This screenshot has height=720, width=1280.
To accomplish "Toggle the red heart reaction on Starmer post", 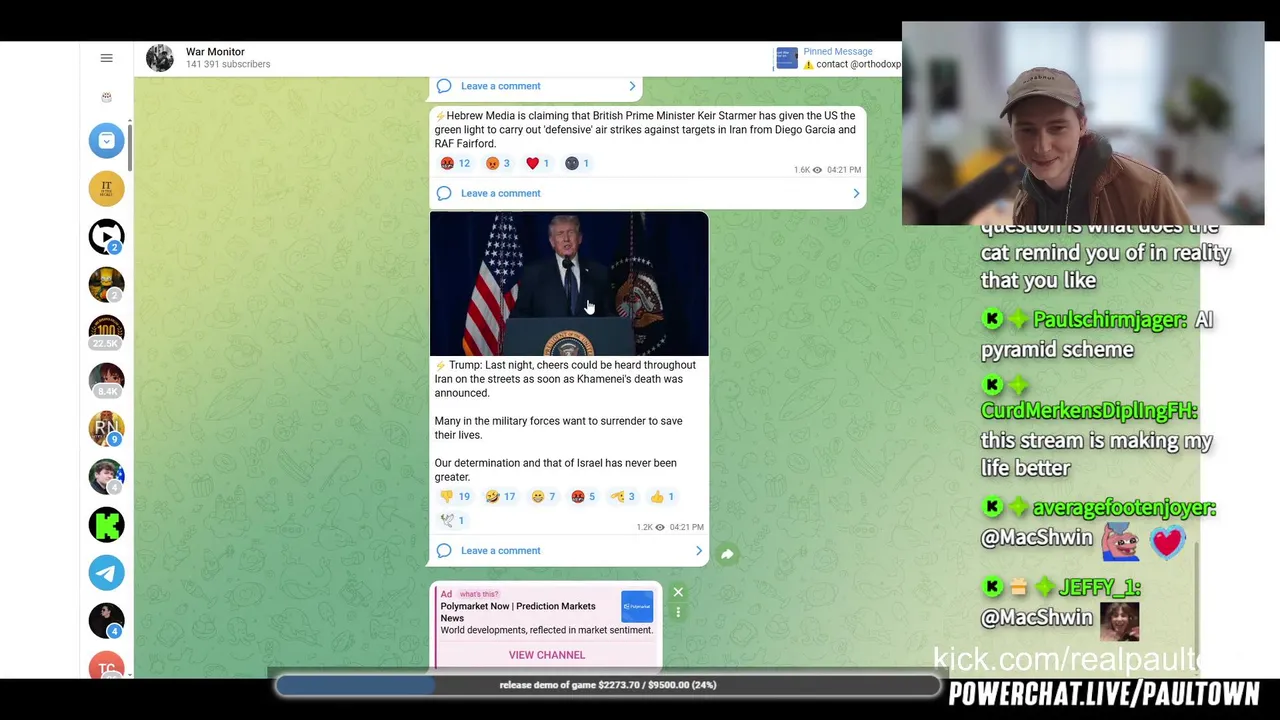I will [x=537, y=163].
